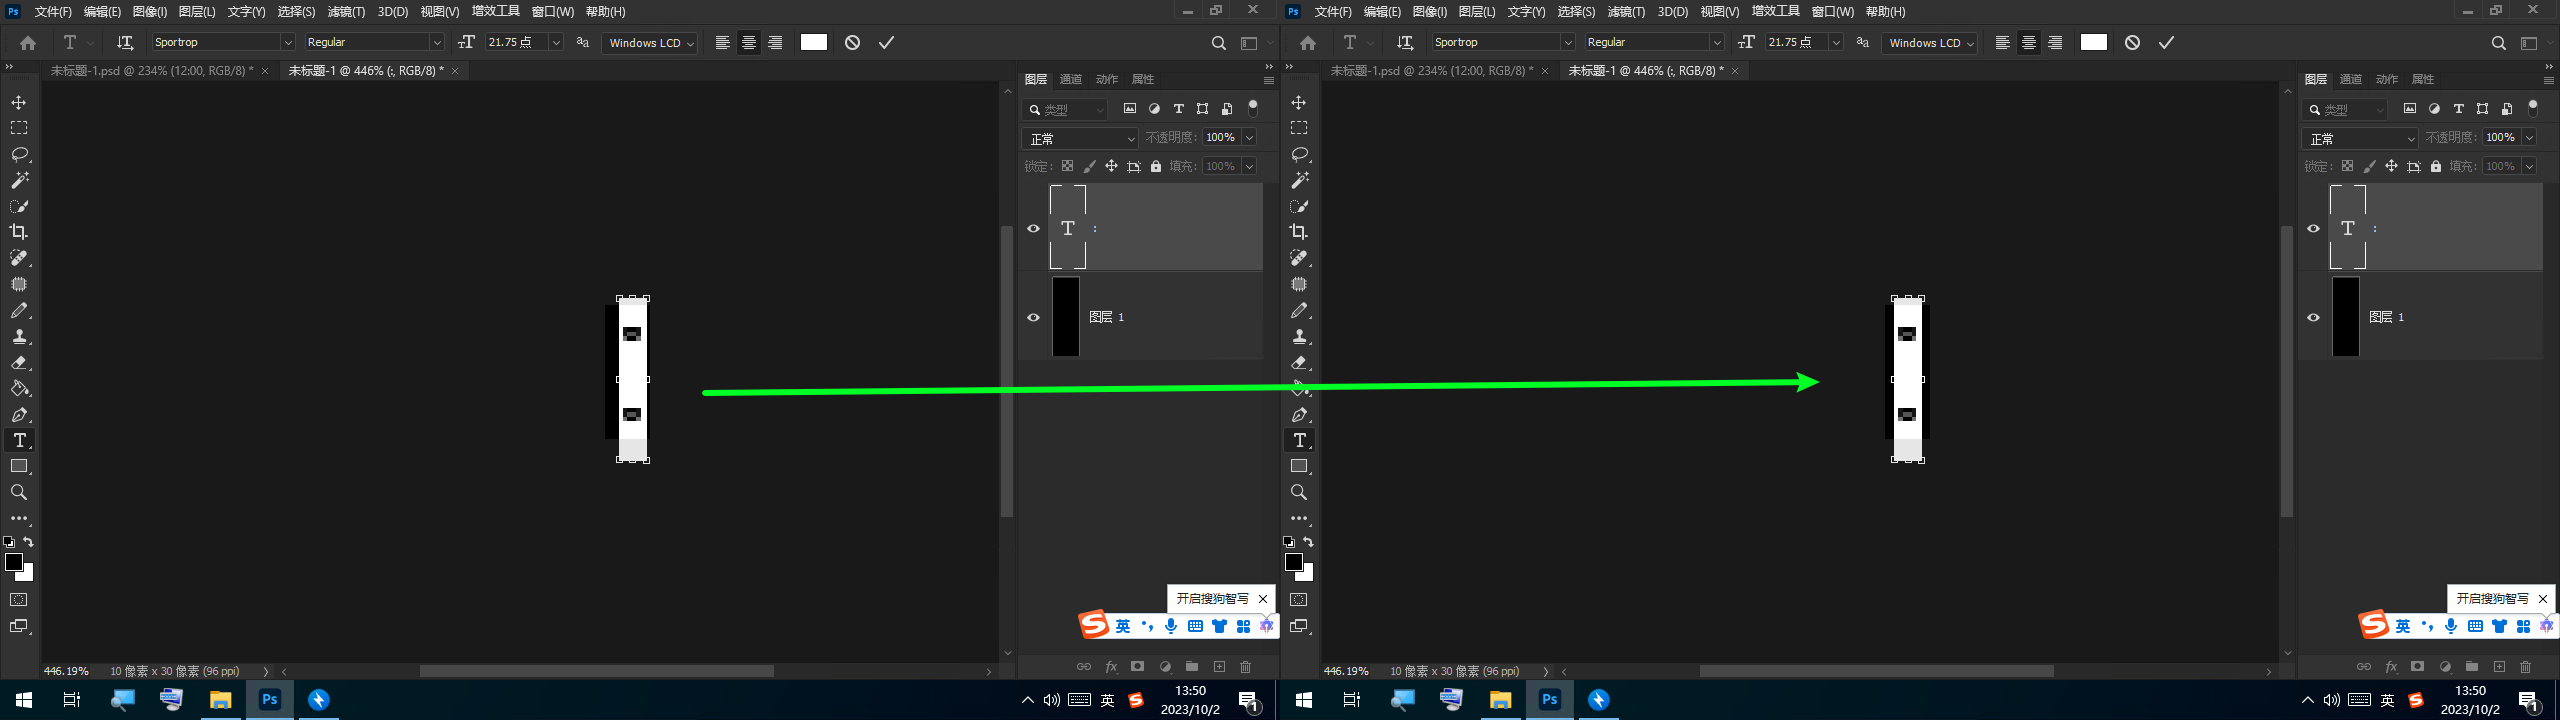This screenshot has width=2560, height=720.
Task: Switch to 通道 tab in right window
Action: (x=2350, y=79)
